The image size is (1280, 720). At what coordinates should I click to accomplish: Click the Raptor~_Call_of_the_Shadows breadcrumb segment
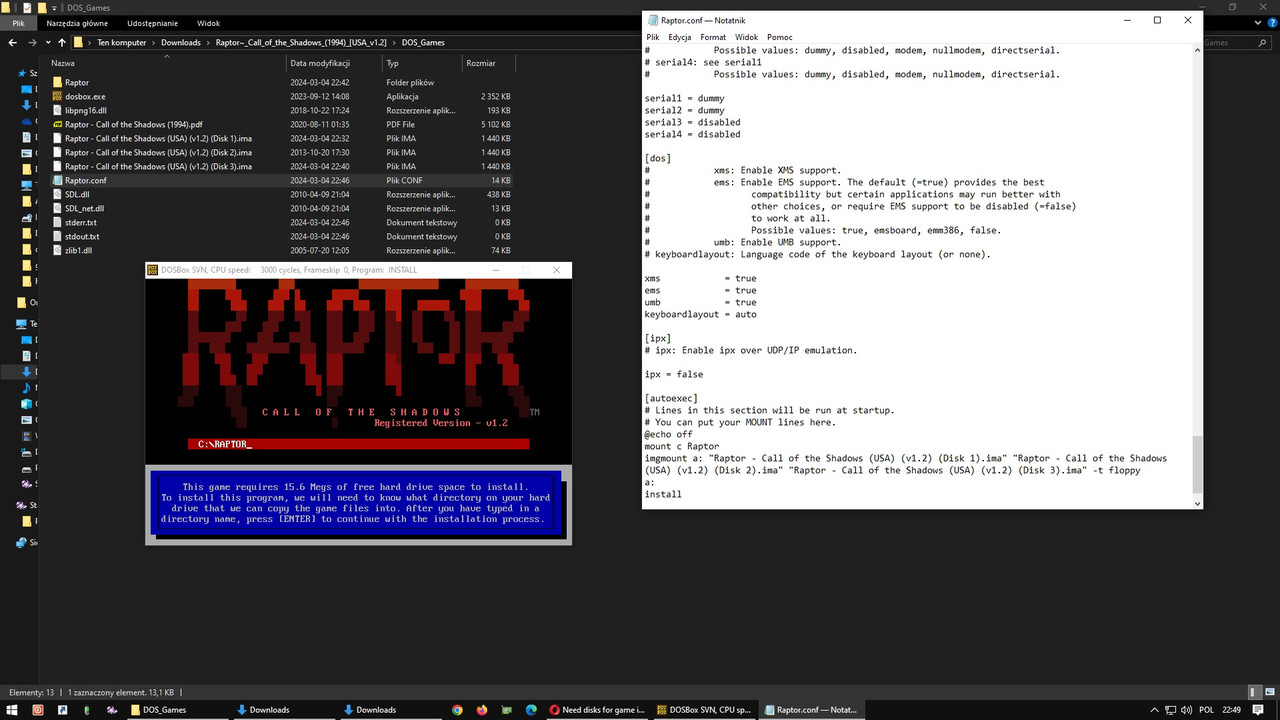[301, 43]
